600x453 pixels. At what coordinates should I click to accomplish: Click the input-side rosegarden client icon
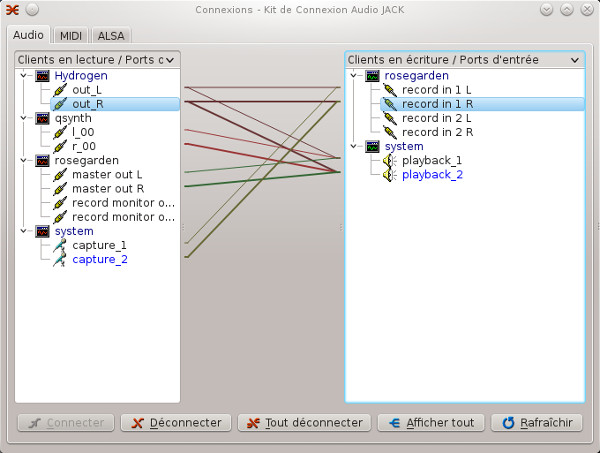(373, 76)
